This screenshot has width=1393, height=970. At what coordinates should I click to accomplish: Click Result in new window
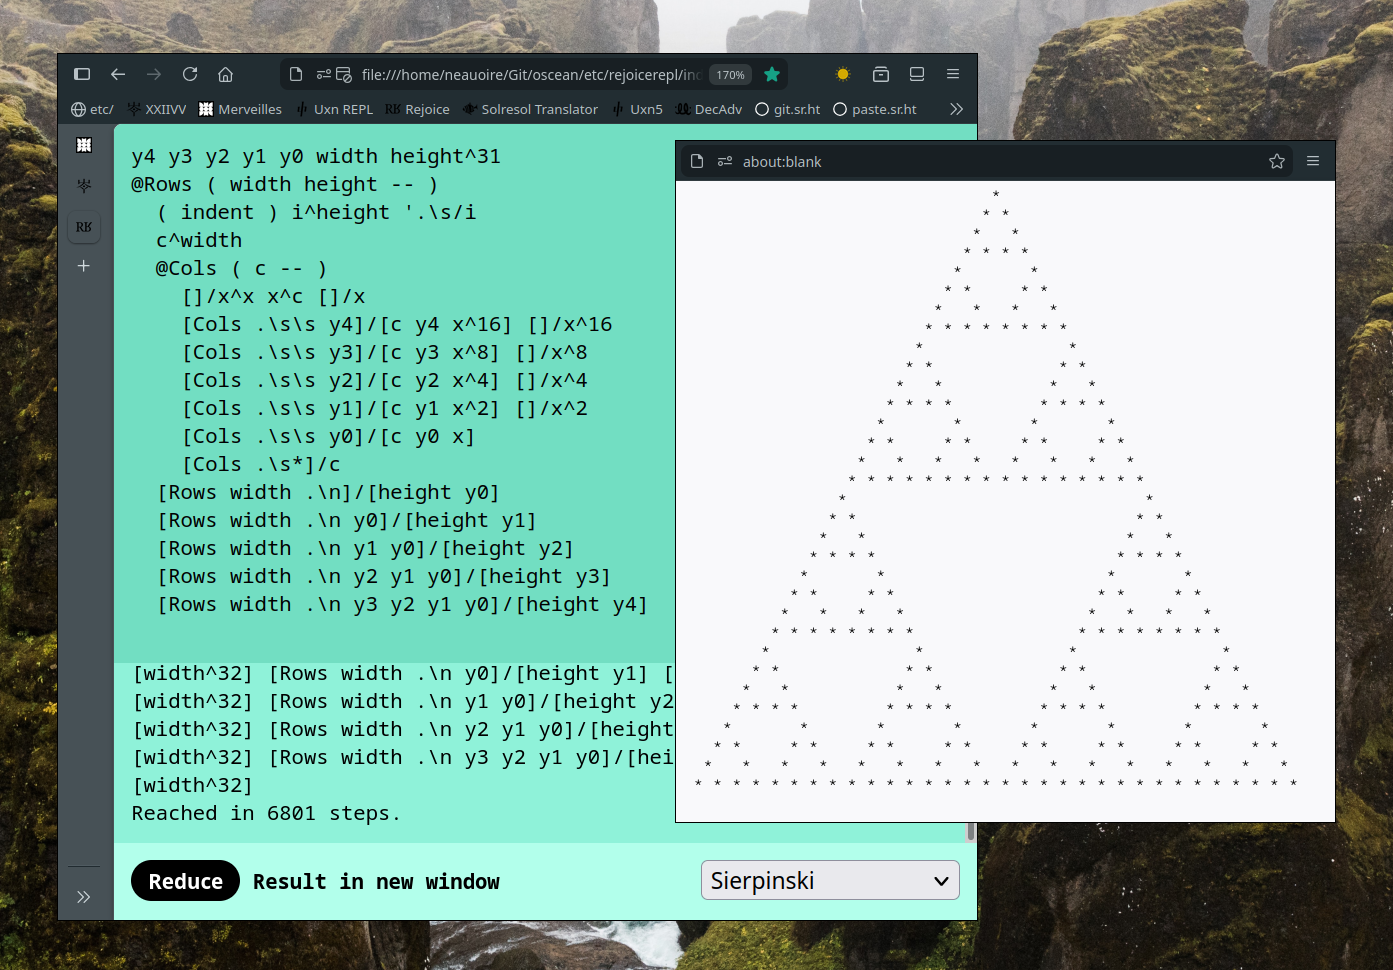[x=376, y=881]
